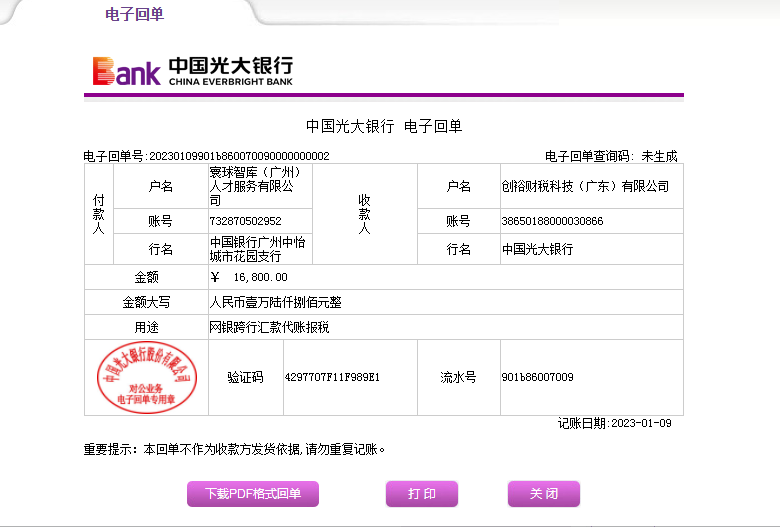The height and width of the screenshot is (527, 780).
Task: Click the 验证码 label cell
Action: [x=245, y=377]
